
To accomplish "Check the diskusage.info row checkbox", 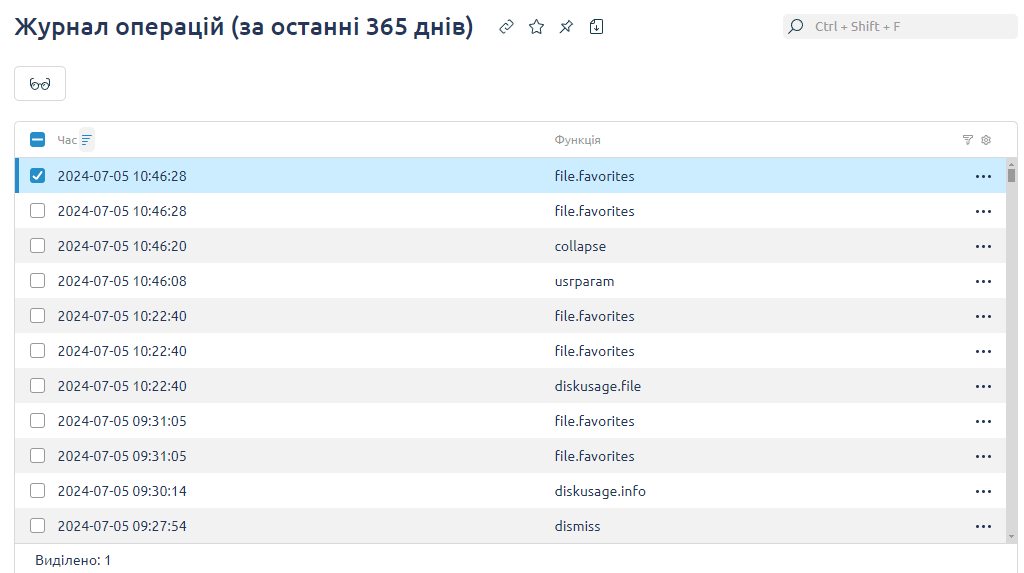I will point(37,491).
